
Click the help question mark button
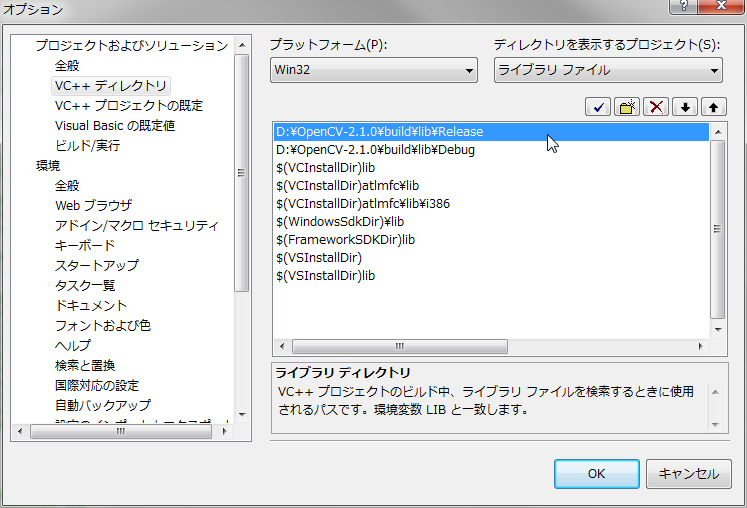(x=684, y=6)
